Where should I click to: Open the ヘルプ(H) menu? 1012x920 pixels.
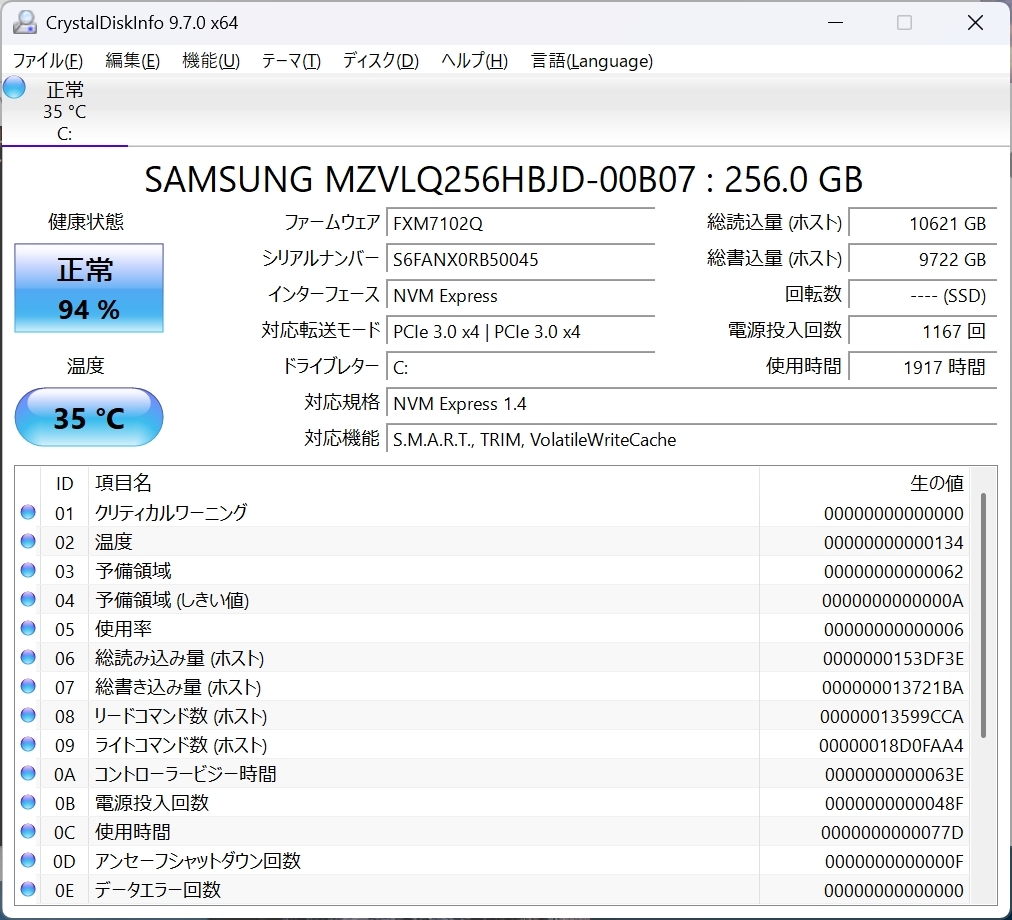coord(474,61)
